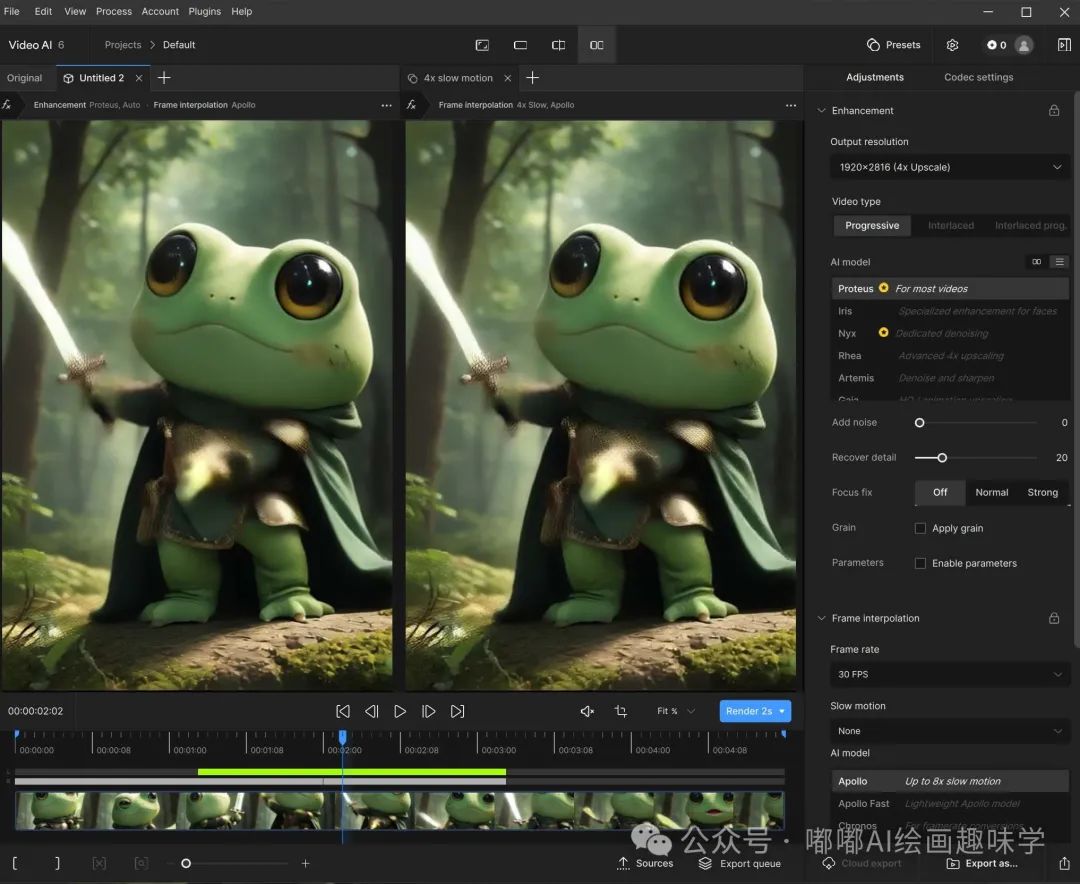The height and width of the screenshot is (884, 1080).
Task: Click the filmstrip thumbnail track
Action: (x=399, y=810)
